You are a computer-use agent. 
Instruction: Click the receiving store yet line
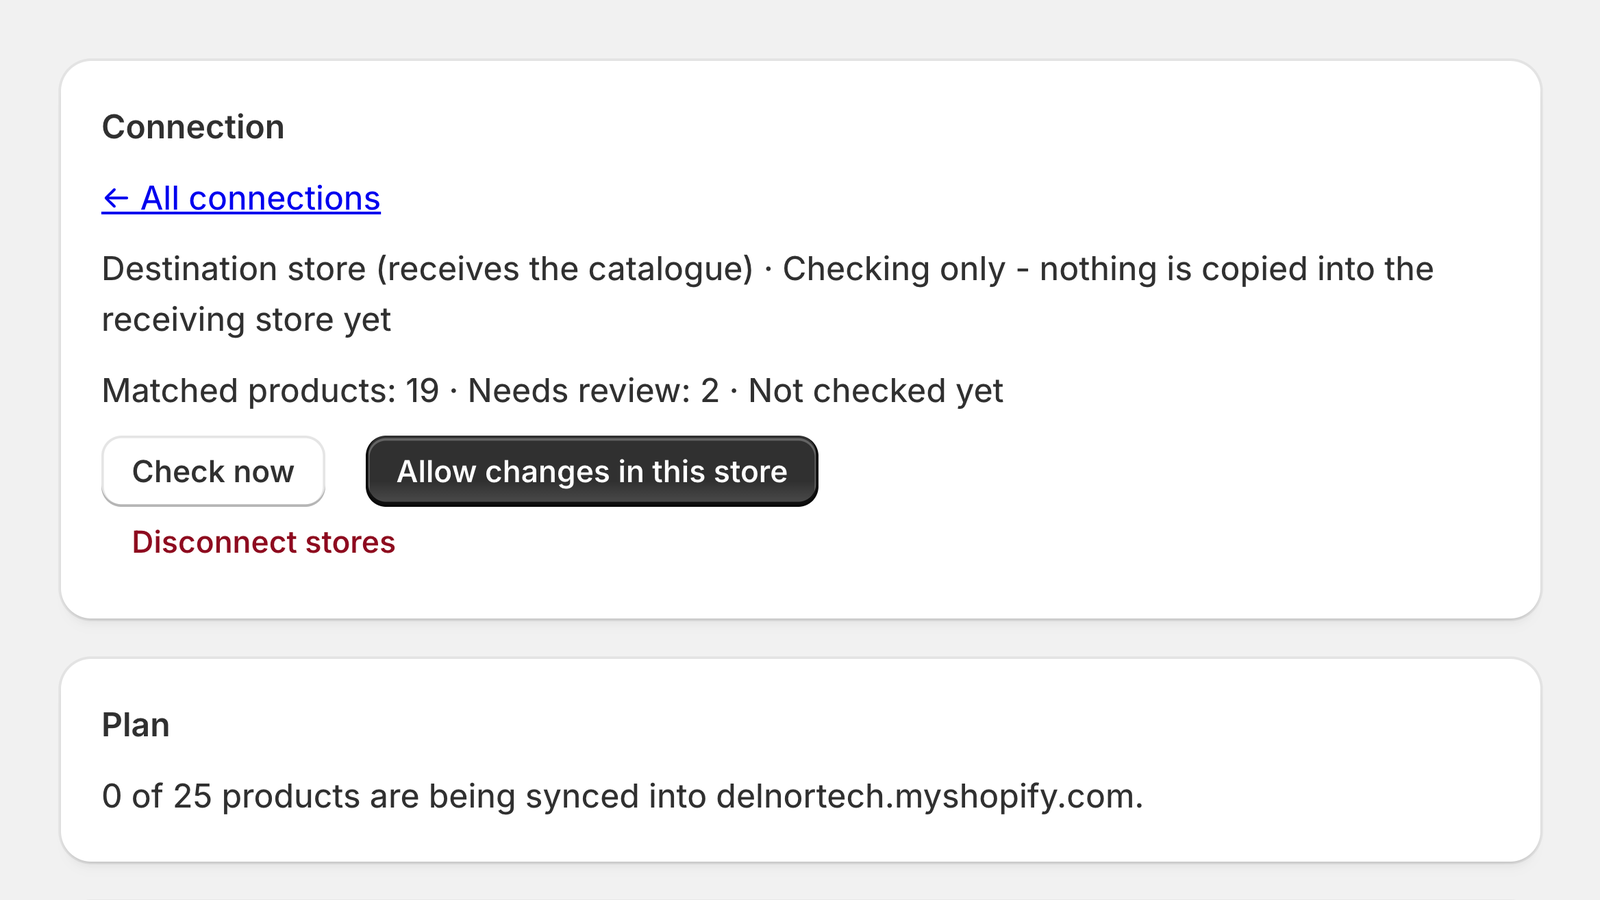(x=247, y=320)
